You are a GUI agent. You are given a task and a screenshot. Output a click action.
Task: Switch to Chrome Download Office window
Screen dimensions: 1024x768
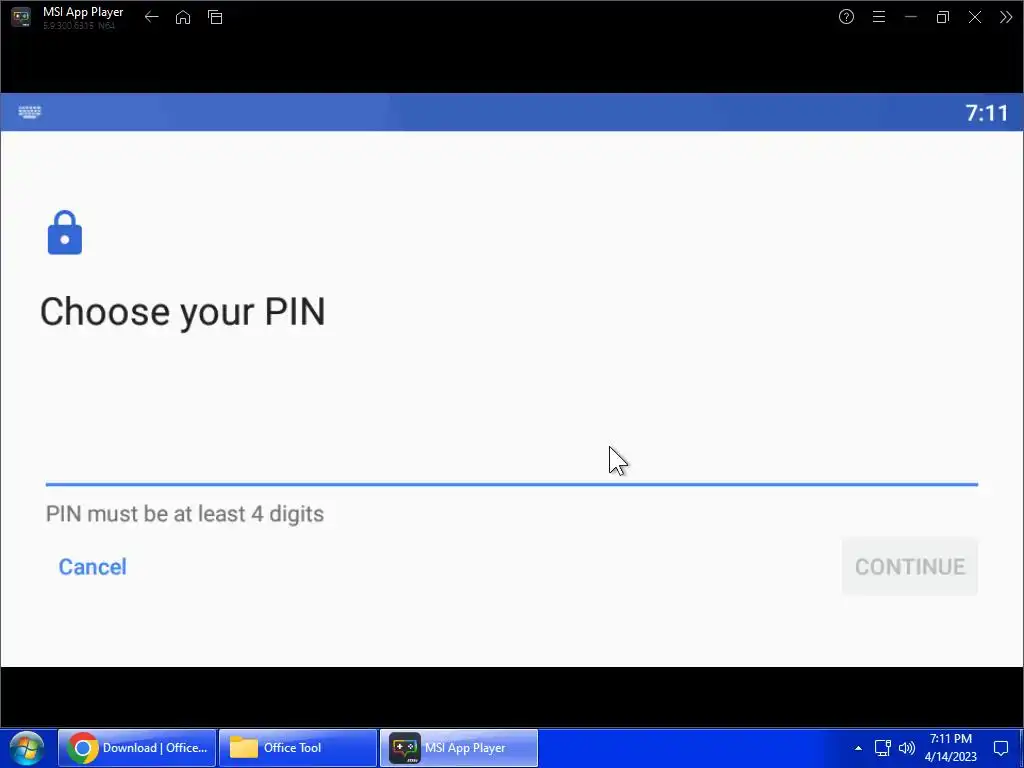click(137, 748)
